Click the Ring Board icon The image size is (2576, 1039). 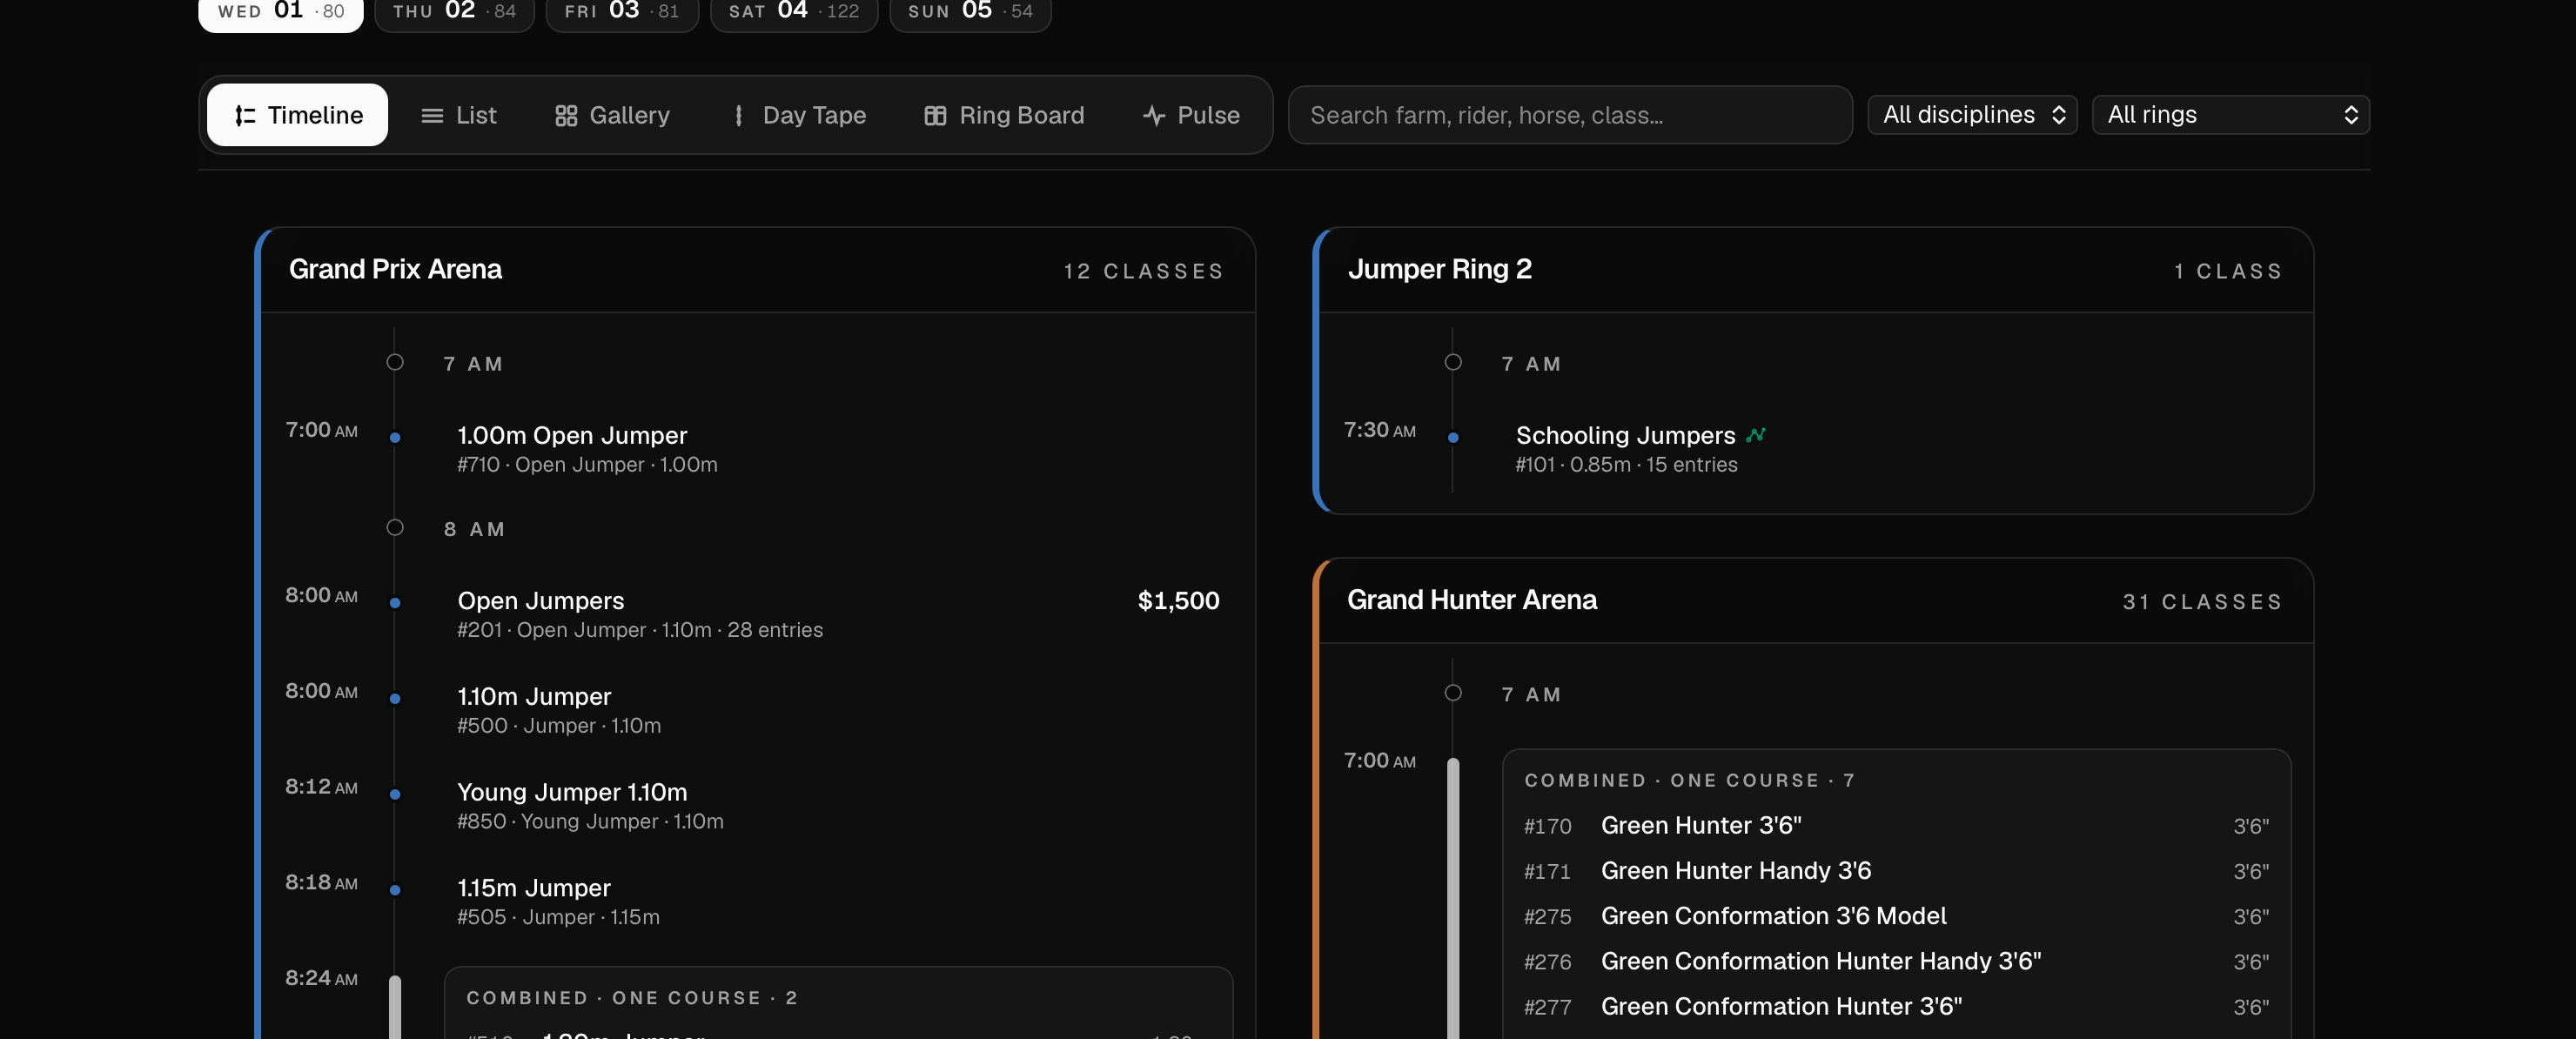[935, 116]
